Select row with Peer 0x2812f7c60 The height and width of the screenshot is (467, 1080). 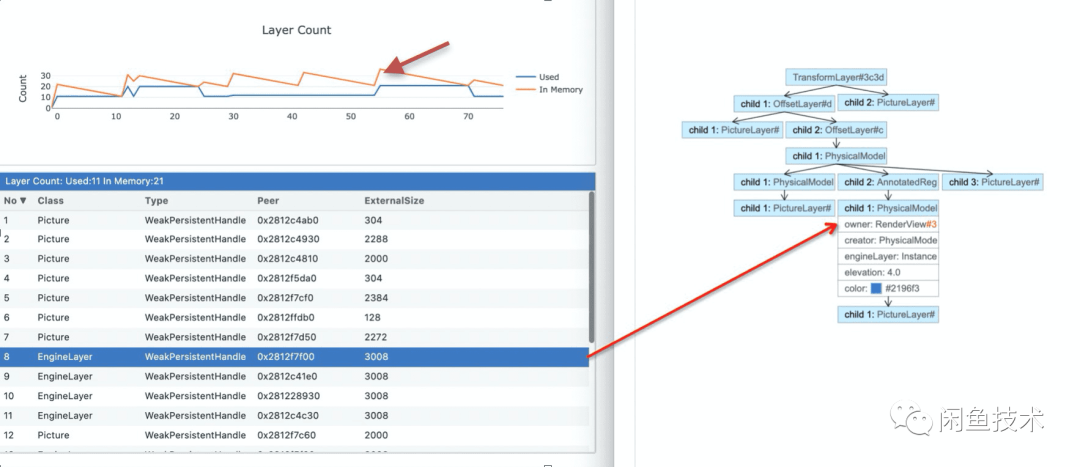[295, 435]
